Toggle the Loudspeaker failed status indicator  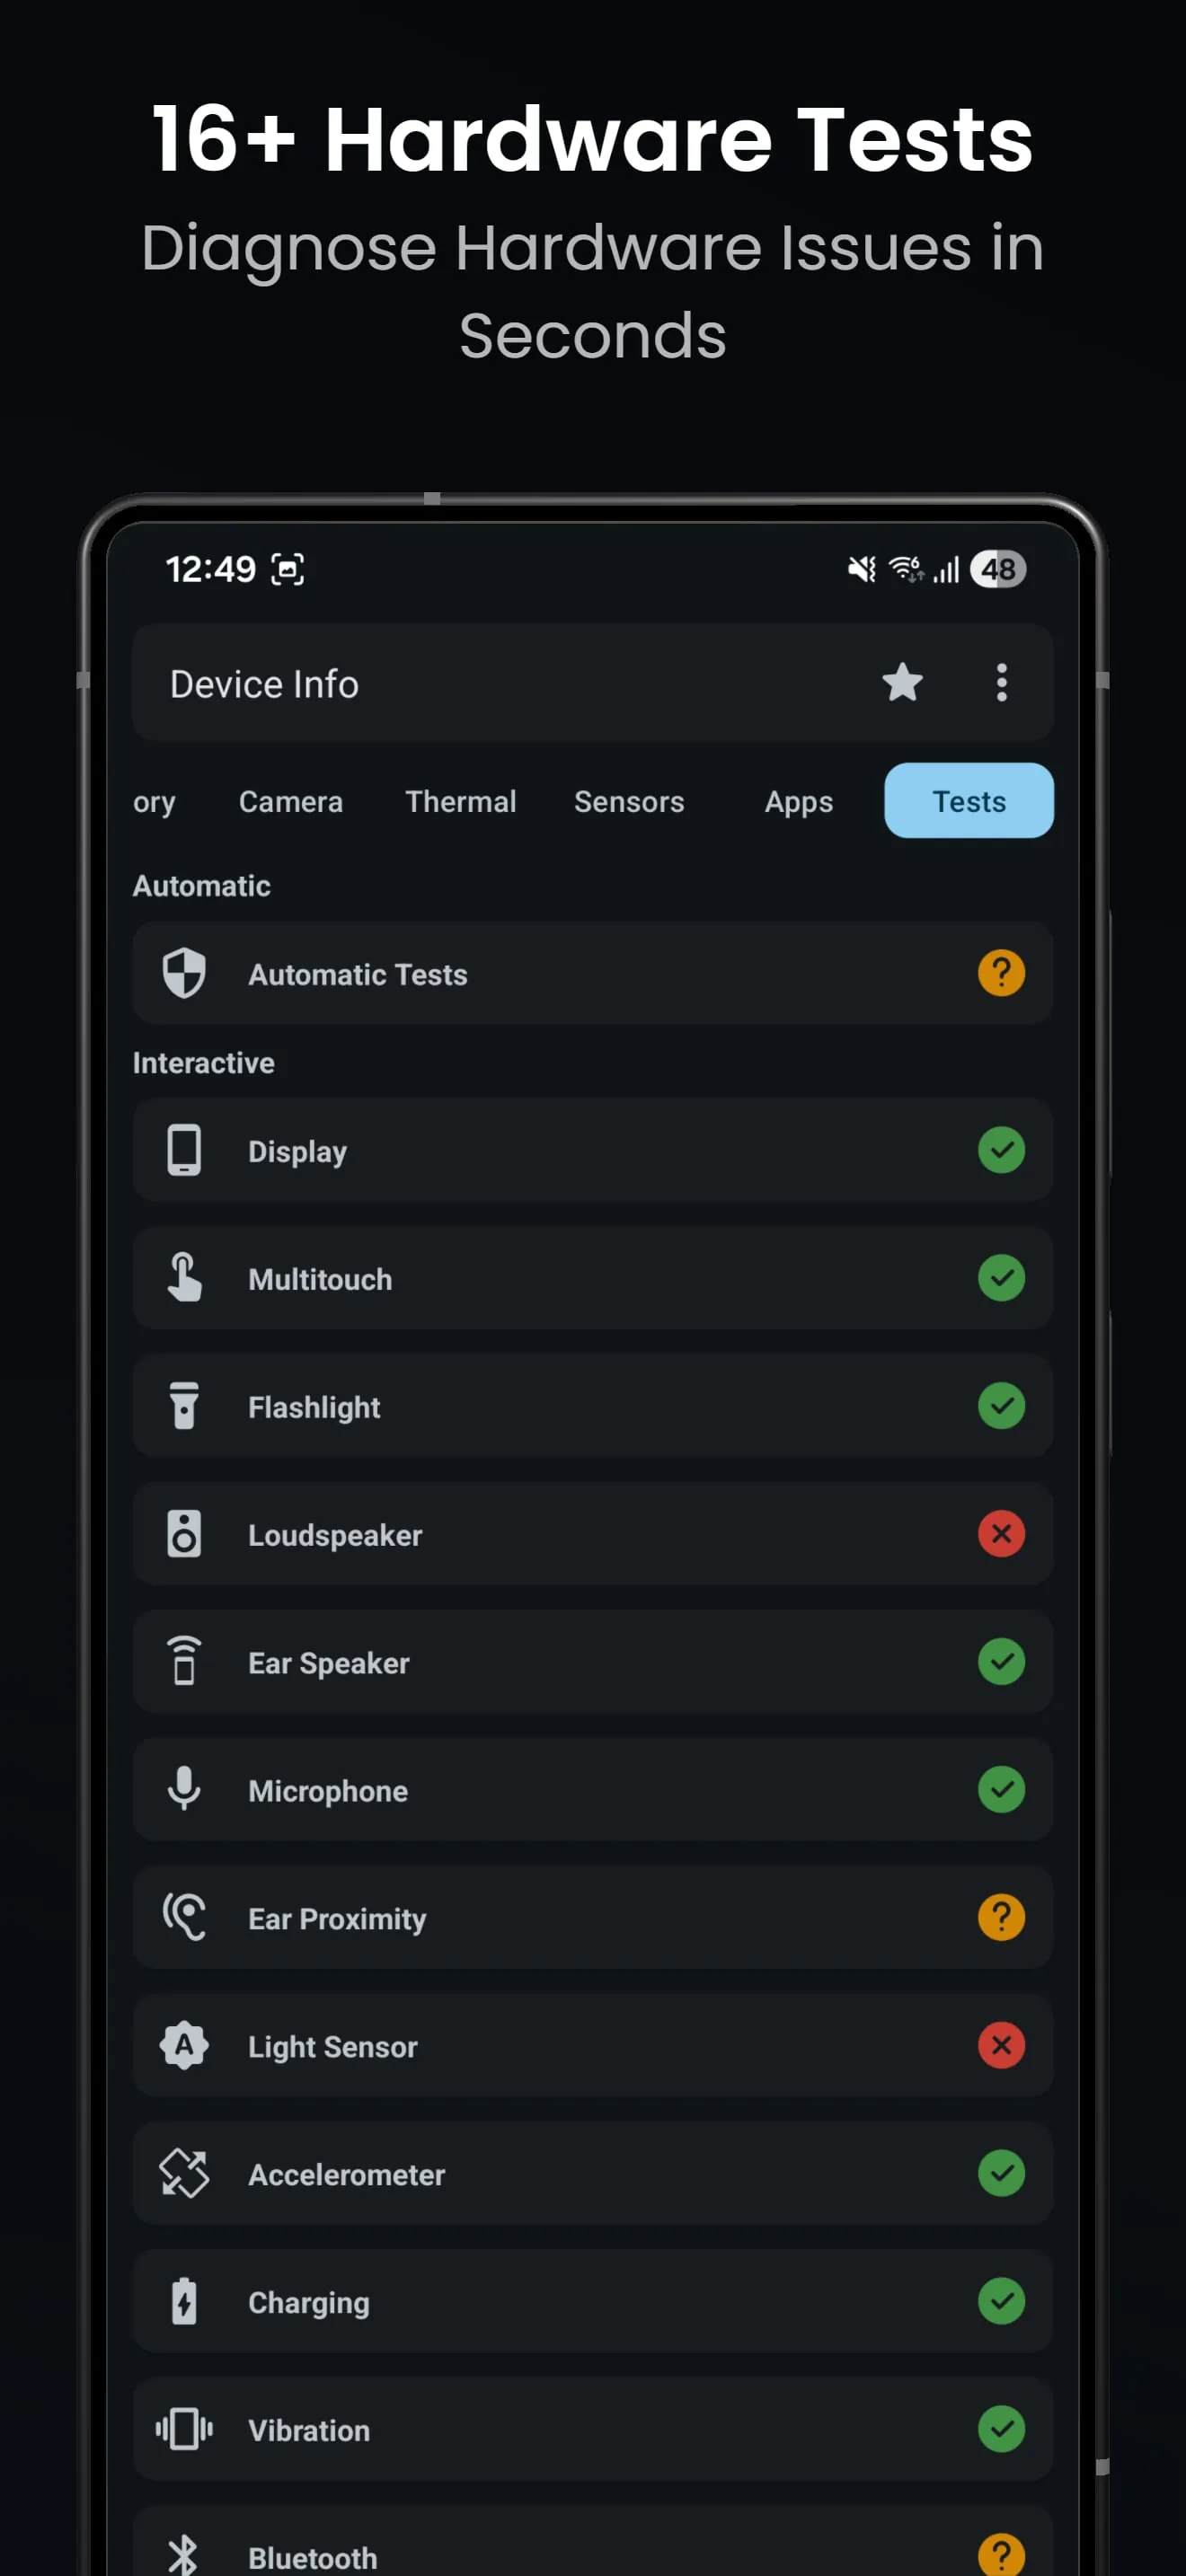click(x=1001, y=1534)
